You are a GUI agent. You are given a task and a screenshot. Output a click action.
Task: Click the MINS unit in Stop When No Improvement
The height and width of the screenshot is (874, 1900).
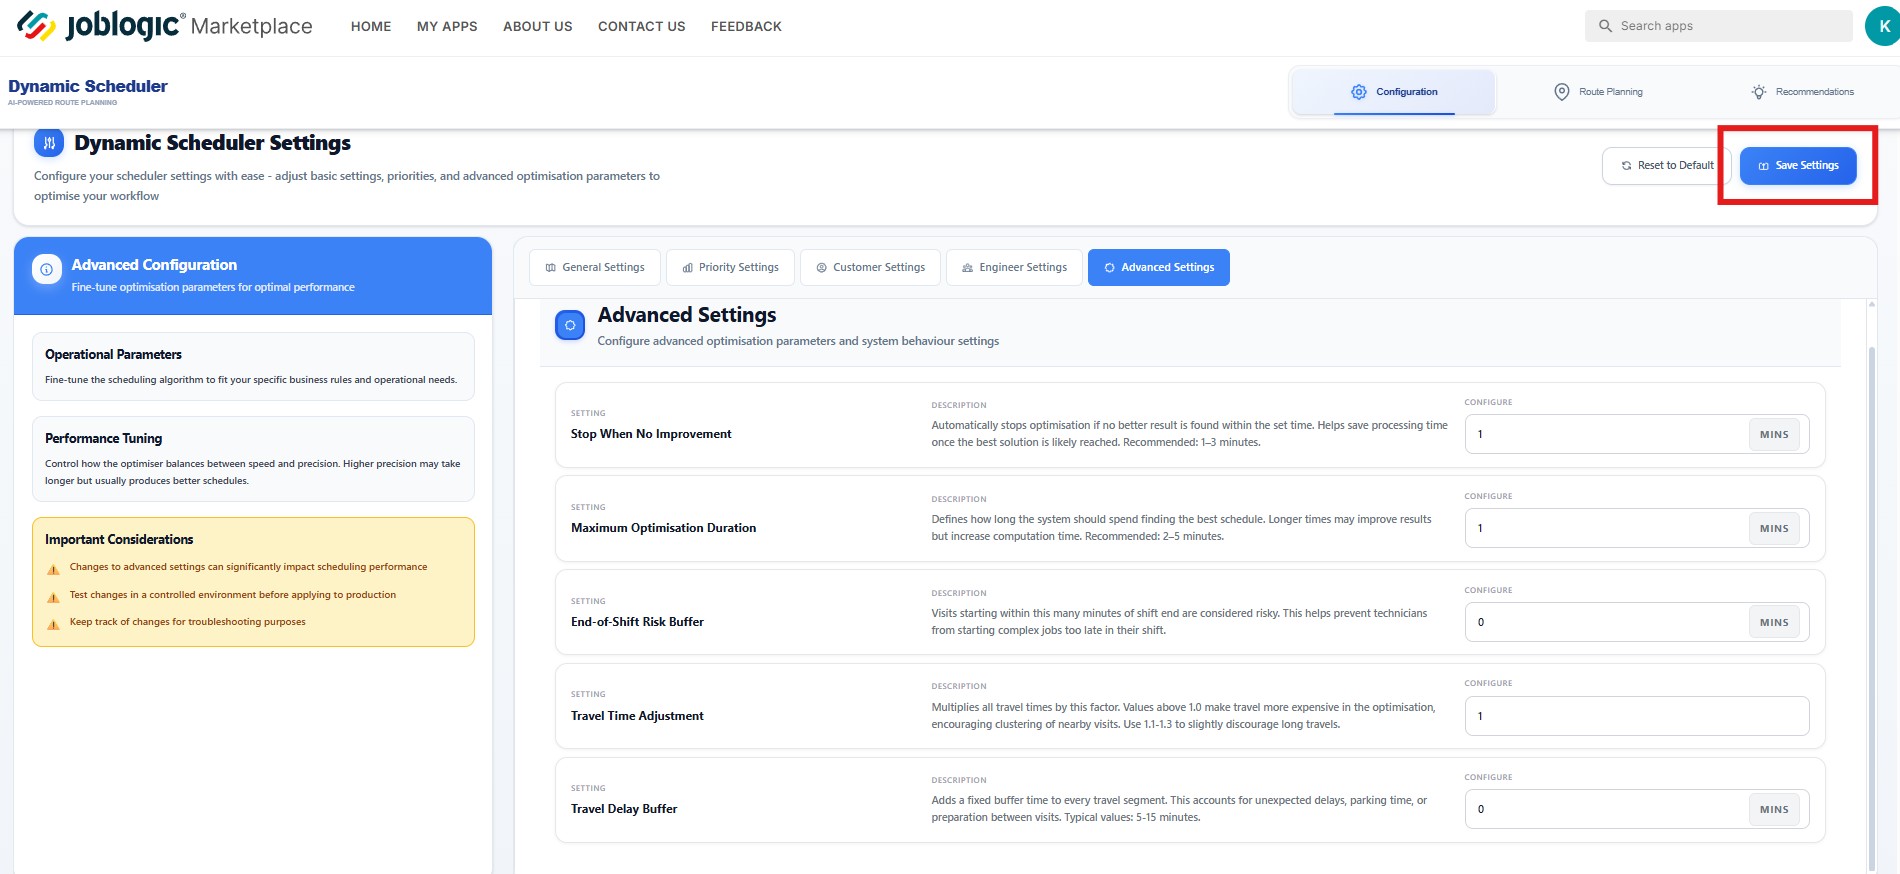[x=1774, y=434]
